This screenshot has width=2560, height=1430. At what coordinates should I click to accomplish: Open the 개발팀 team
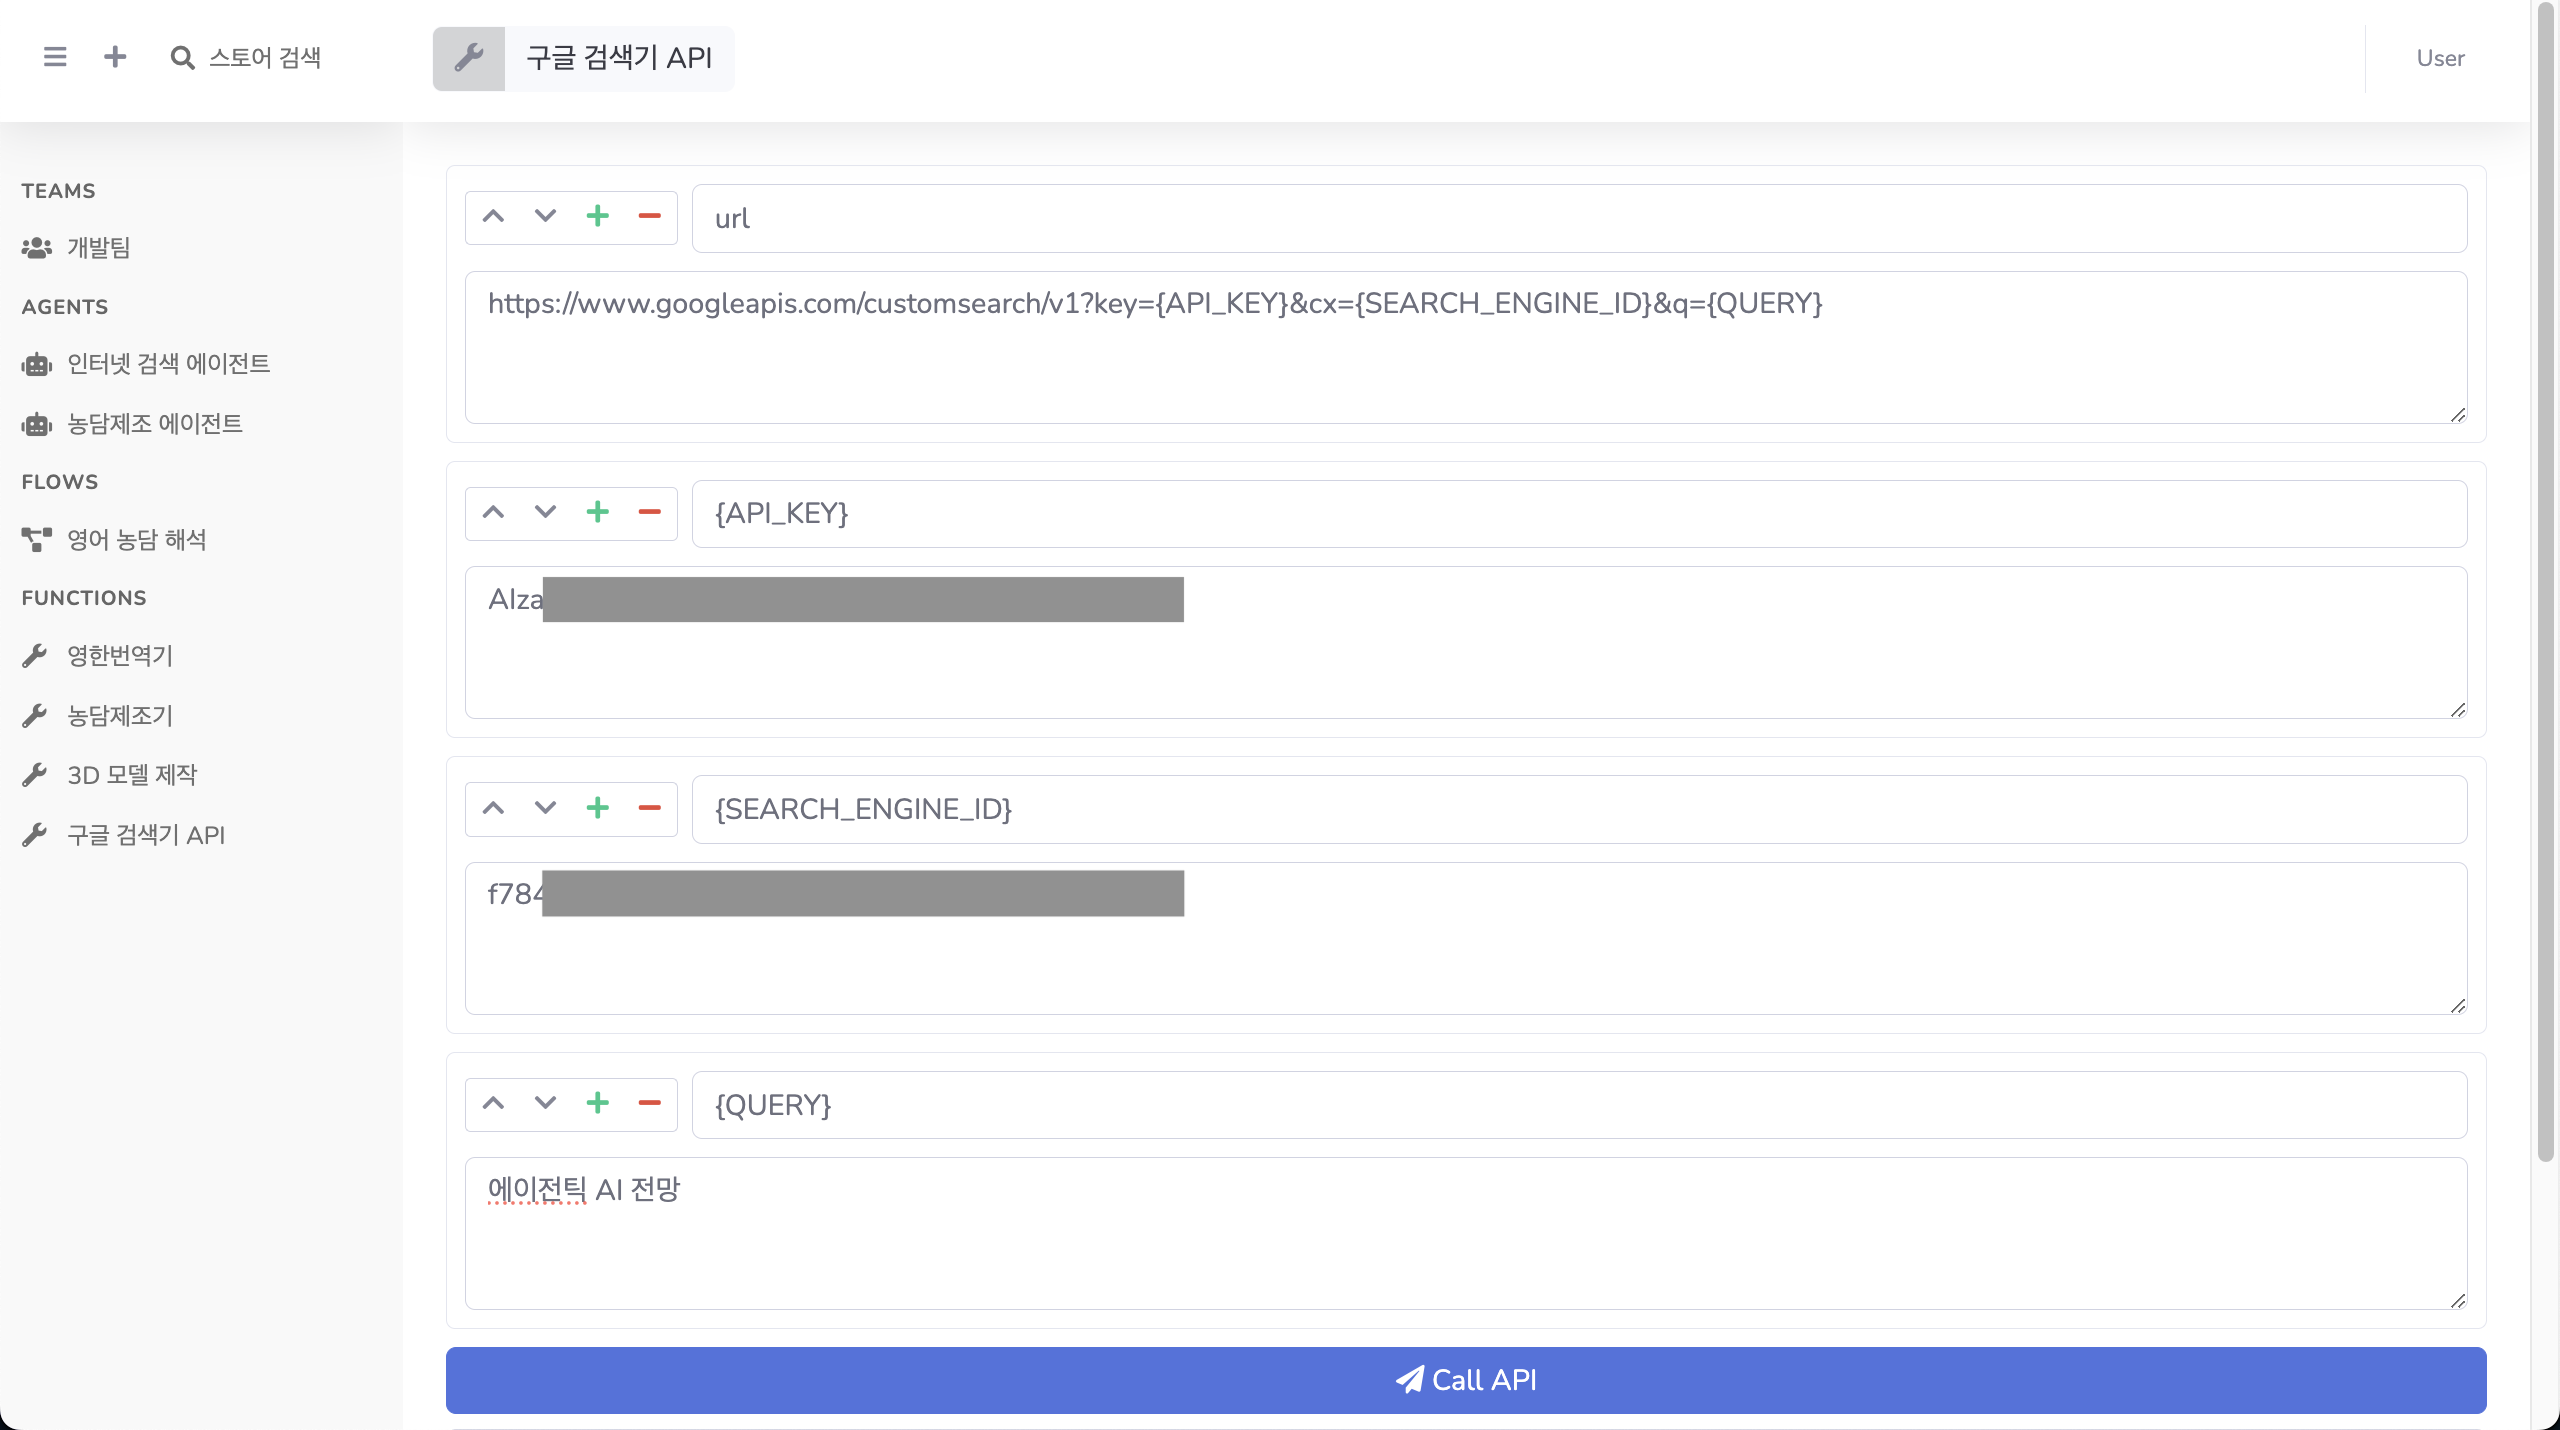click(76, 248)
